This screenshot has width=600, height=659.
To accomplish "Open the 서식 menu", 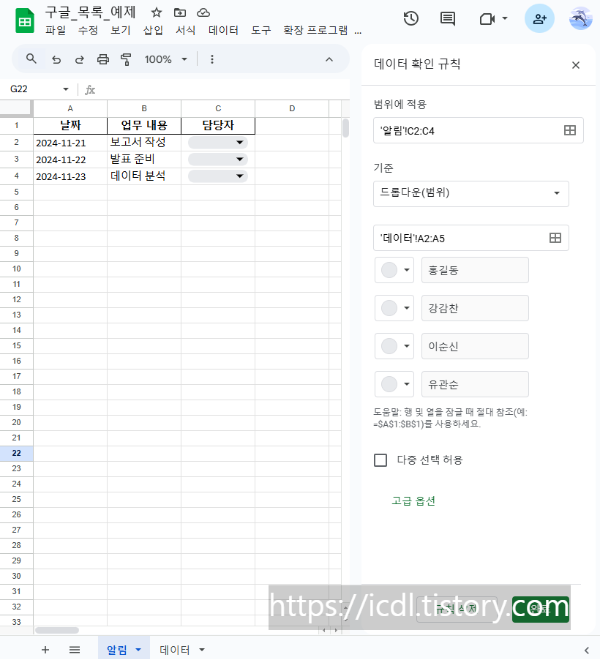I will [x=185, y=30].
